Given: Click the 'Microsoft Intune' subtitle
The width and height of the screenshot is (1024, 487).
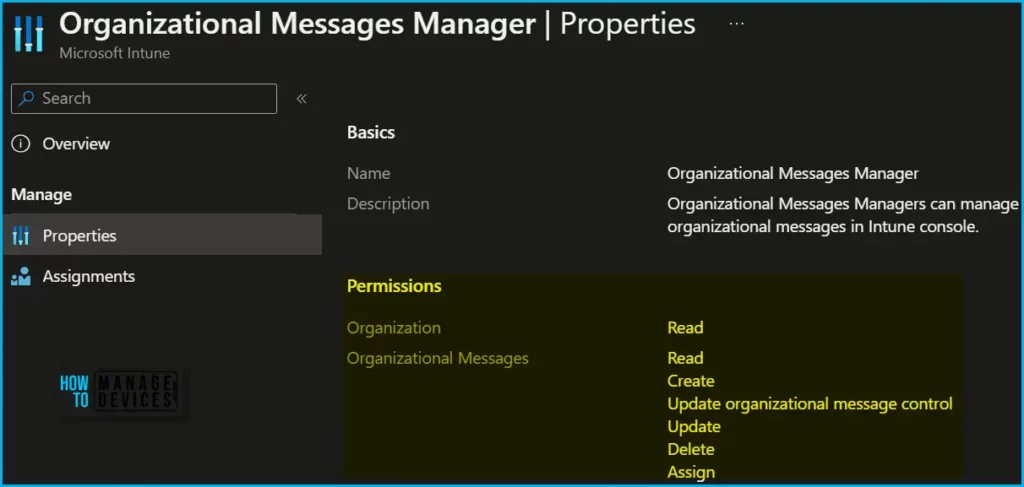Looking at the screenshot, I should [114, 54].
